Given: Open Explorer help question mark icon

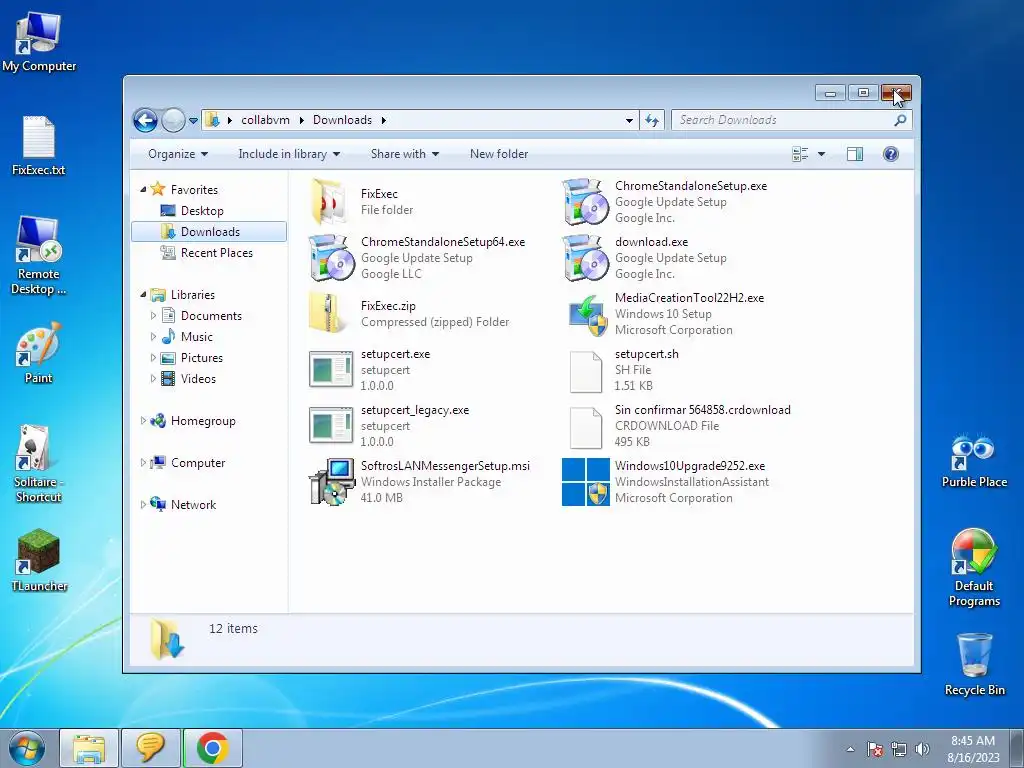Looking at the screenshot, I should click(891, 154).
